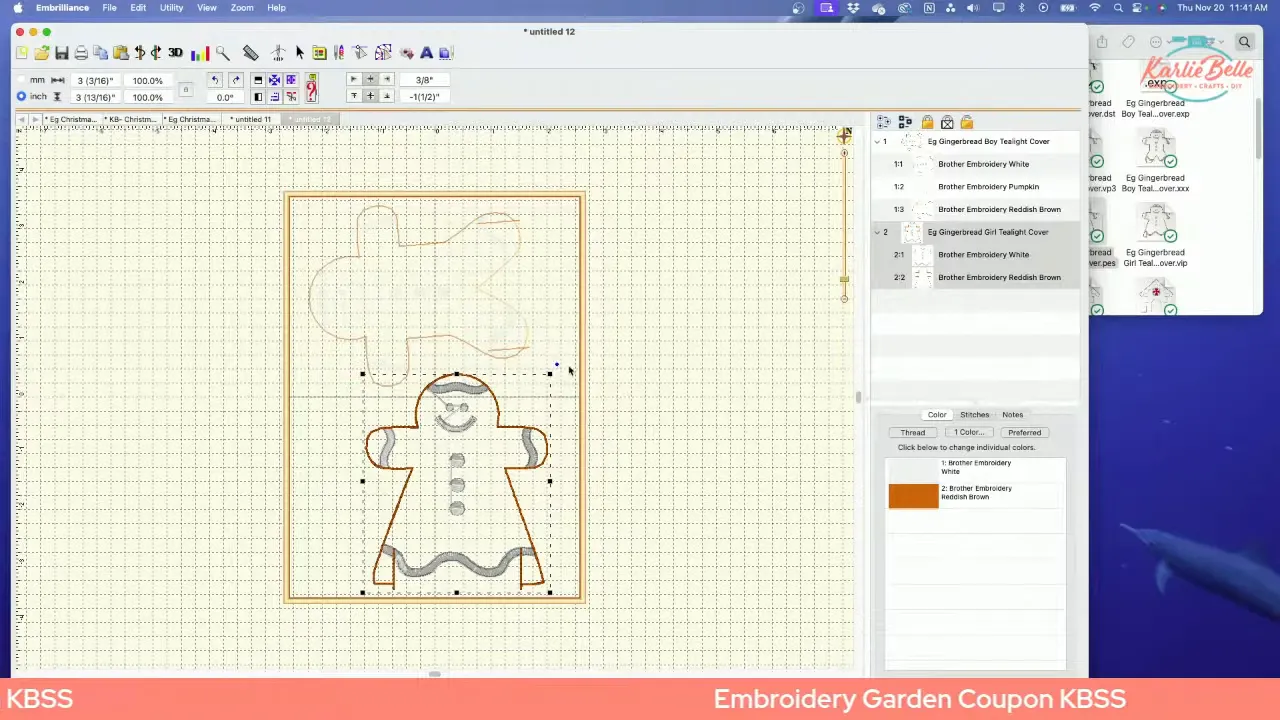Screen dimensions: 1280x720
Task: Click the vertical zoom slider handle
Action: [x=844, y=279]
